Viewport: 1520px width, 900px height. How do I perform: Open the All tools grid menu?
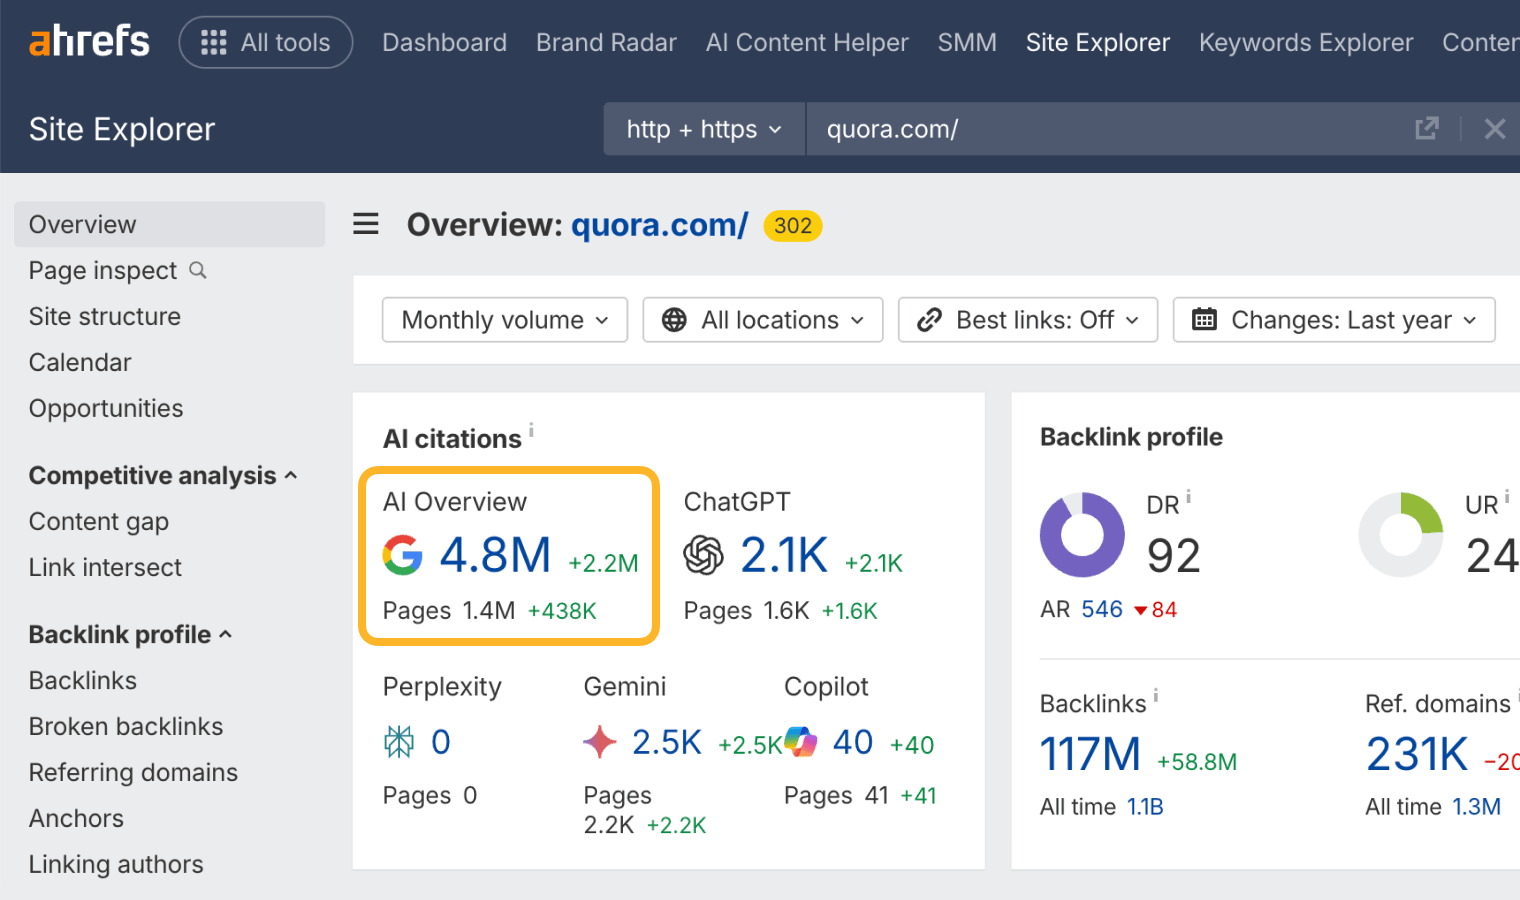point(265,42)
